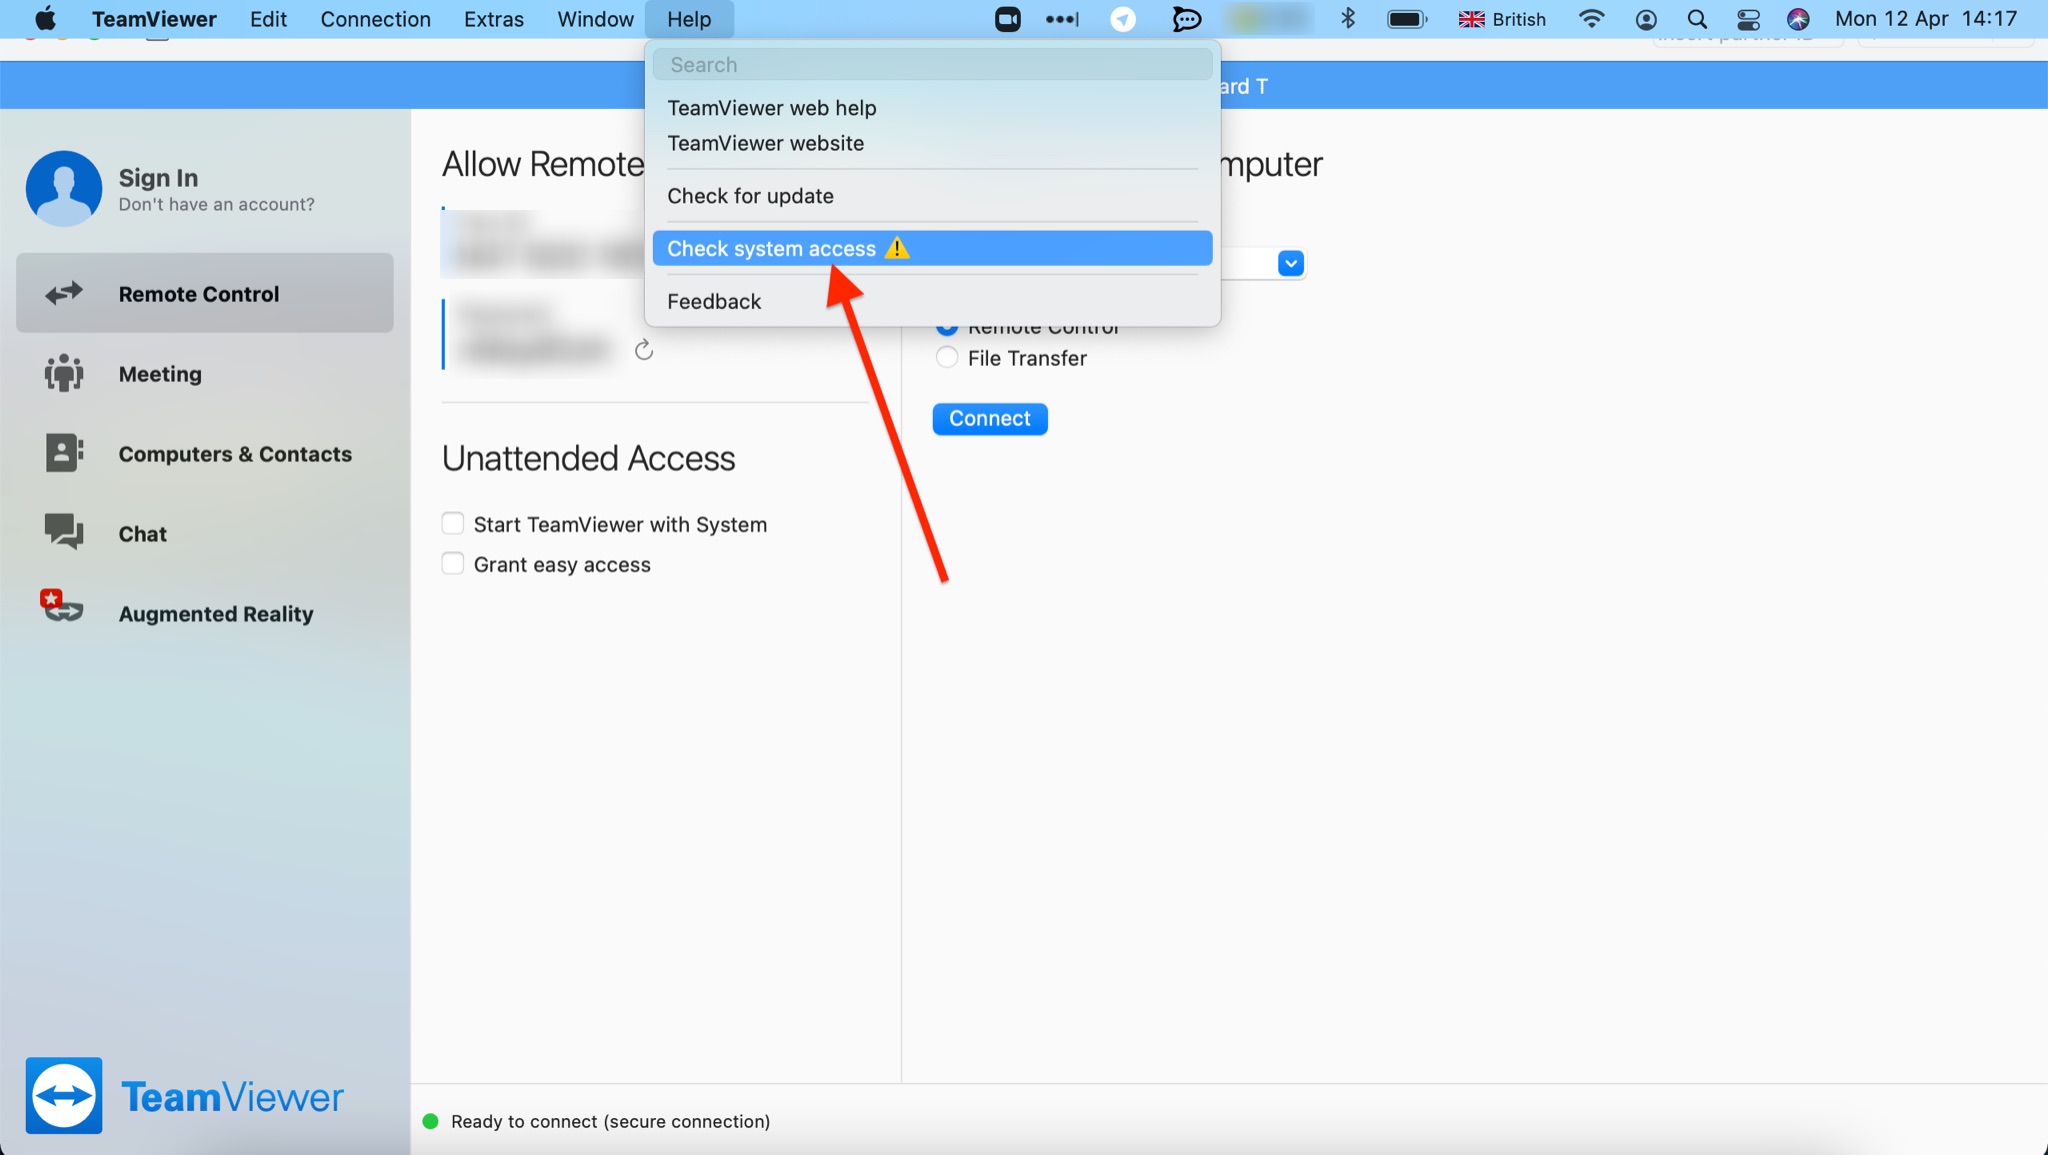Click the TeamViewer logo at bottom left
This screenshot has width=2048, height=1155.
click(x=64, y=1096)
